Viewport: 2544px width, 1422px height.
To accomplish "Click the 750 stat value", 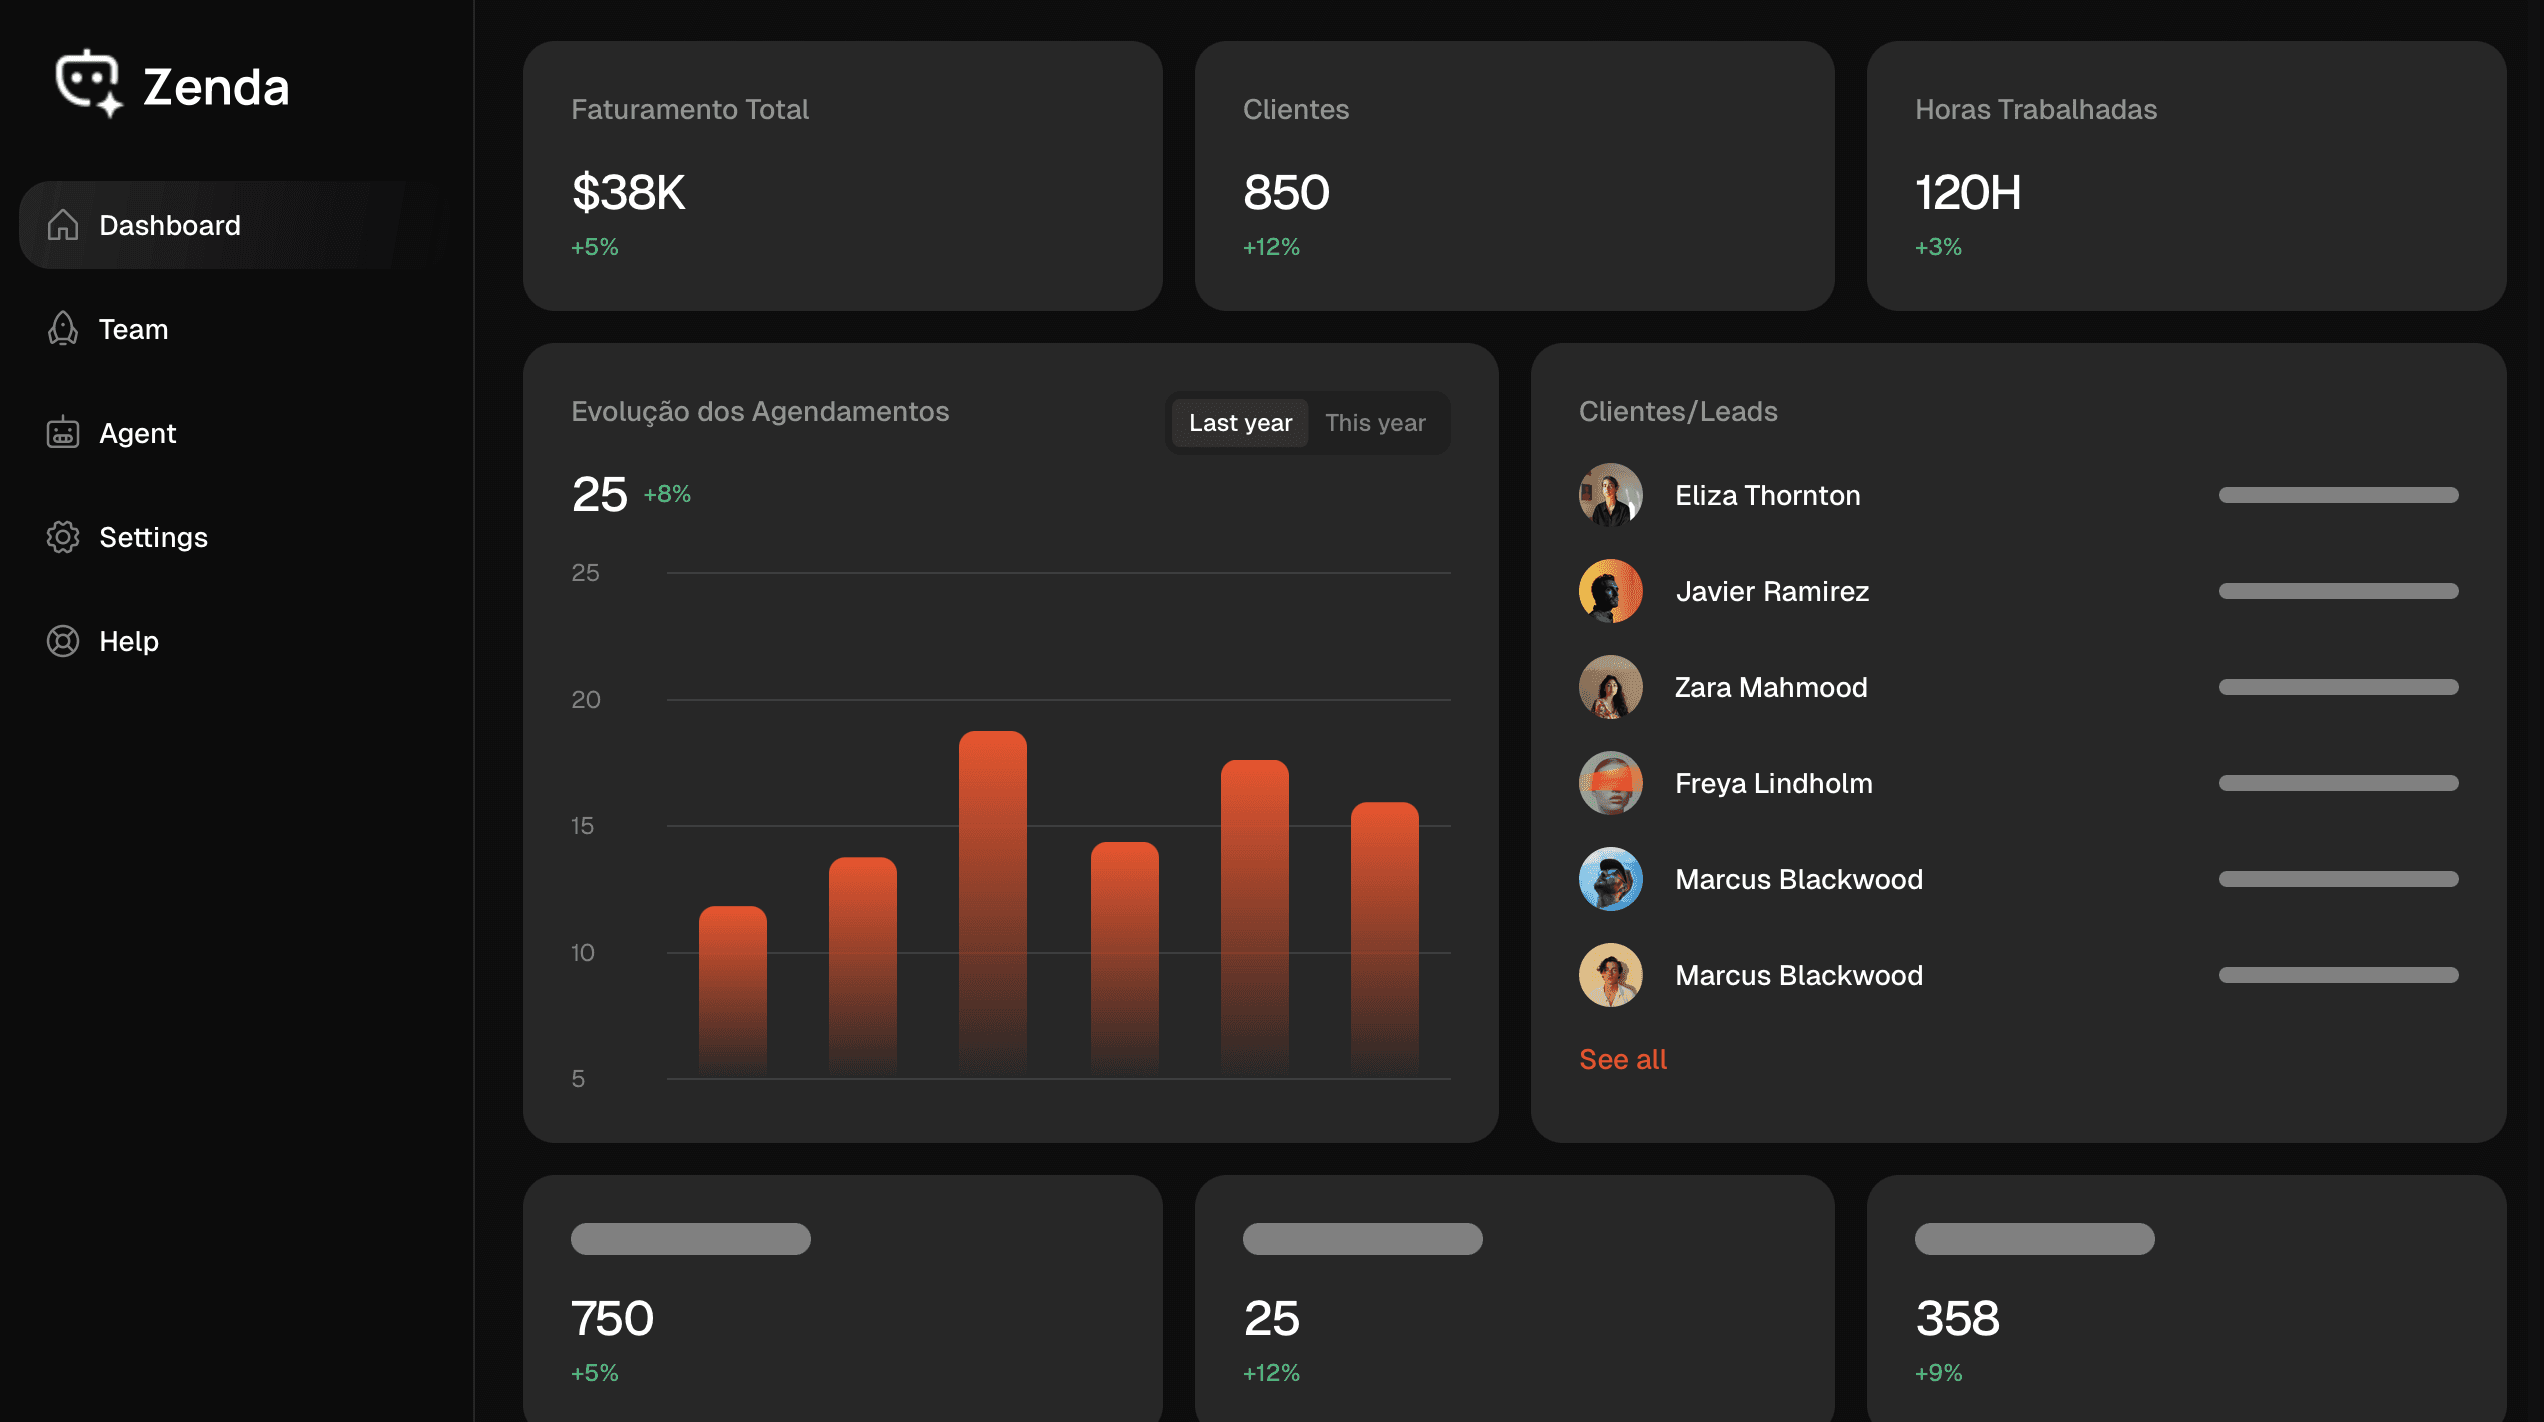I will [x=612, y=1318].
